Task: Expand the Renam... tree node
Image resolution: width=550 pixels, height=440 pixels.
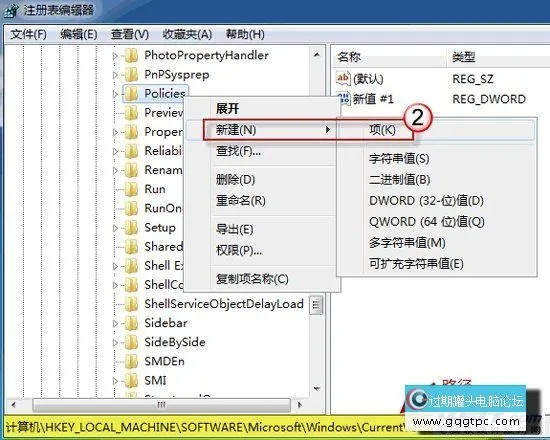Action: pos(115,170)
